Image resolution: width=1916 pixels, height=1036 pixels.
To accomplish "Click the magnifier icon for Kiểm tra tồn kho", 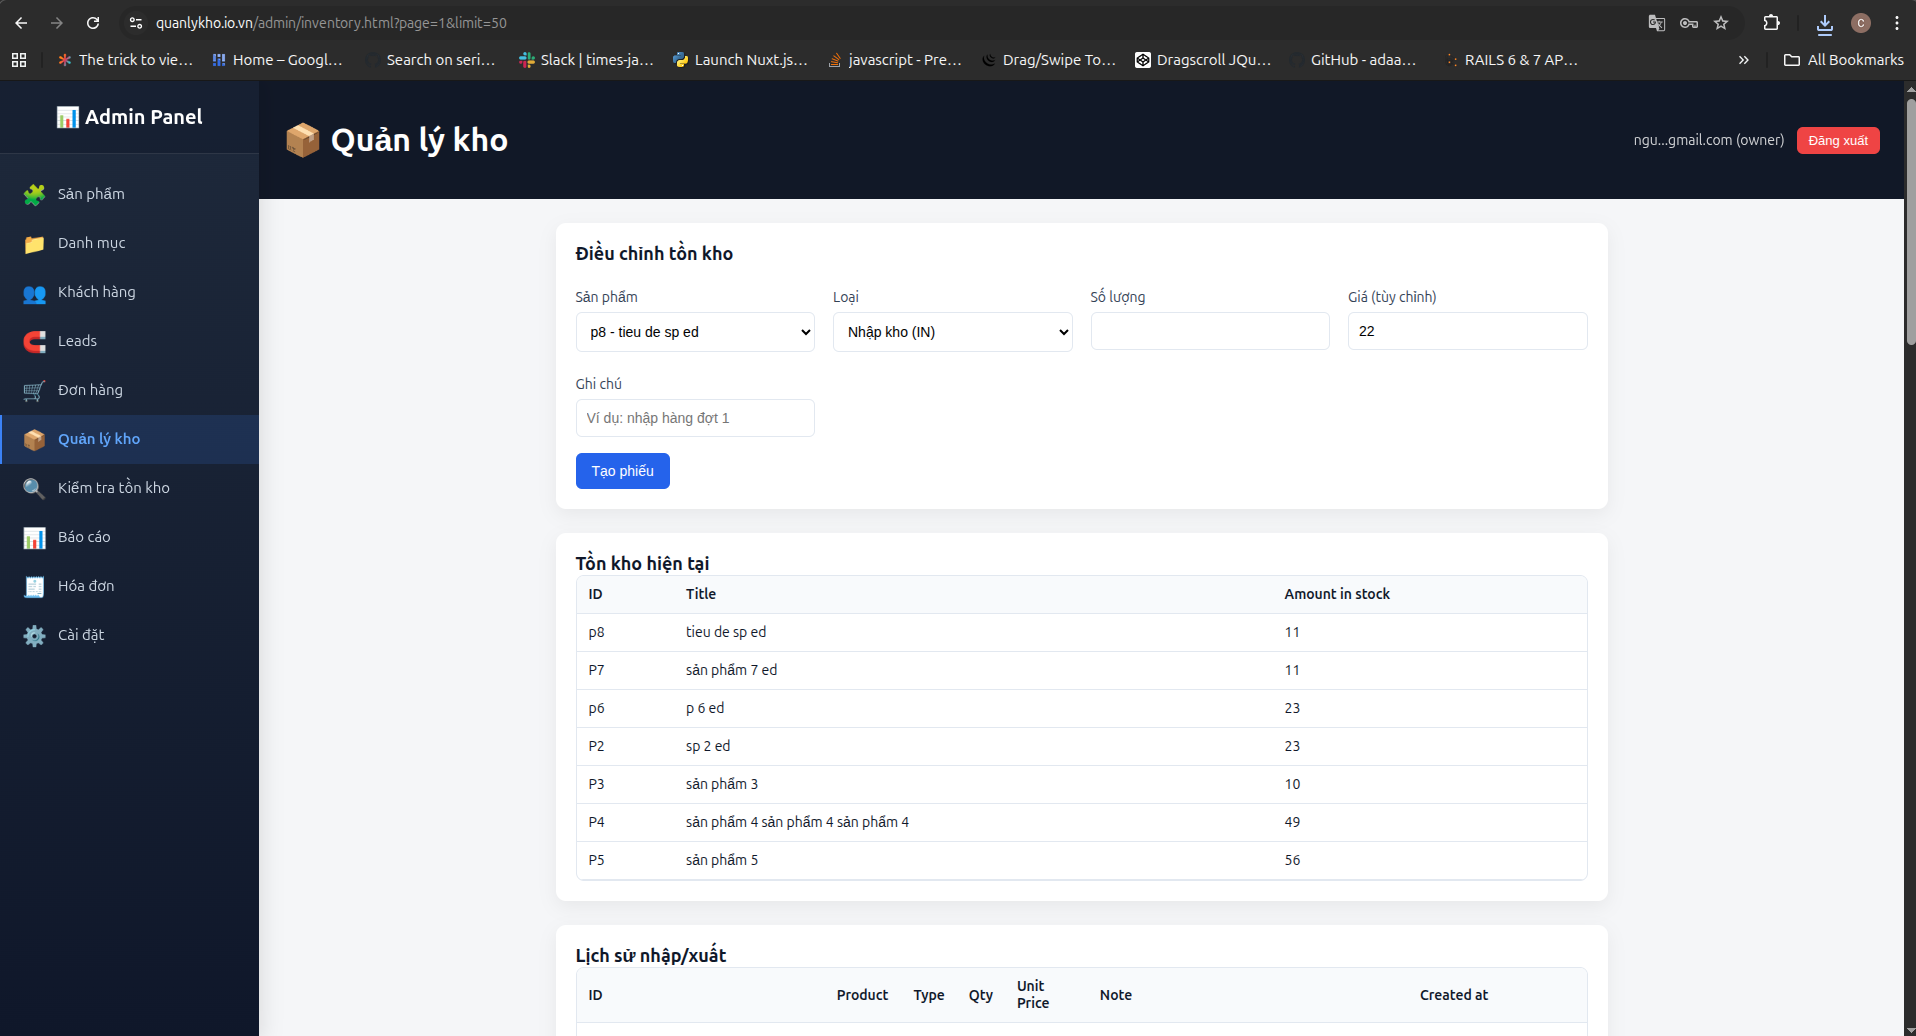I will pos(34,488).
